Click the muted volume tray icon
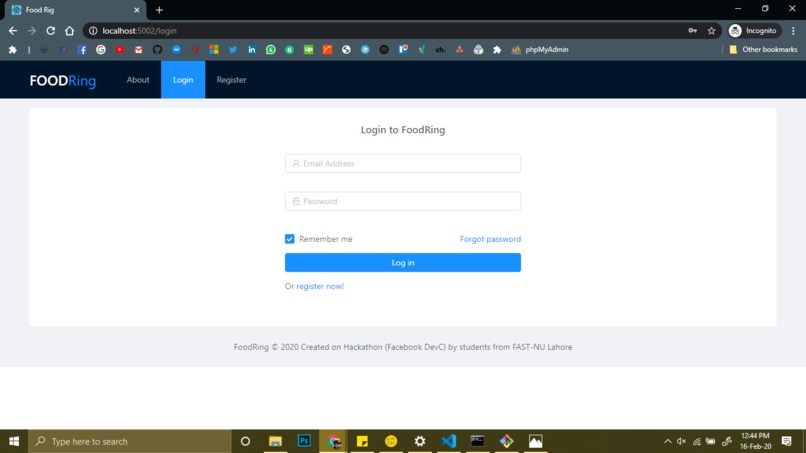 [x=682, y=441]
